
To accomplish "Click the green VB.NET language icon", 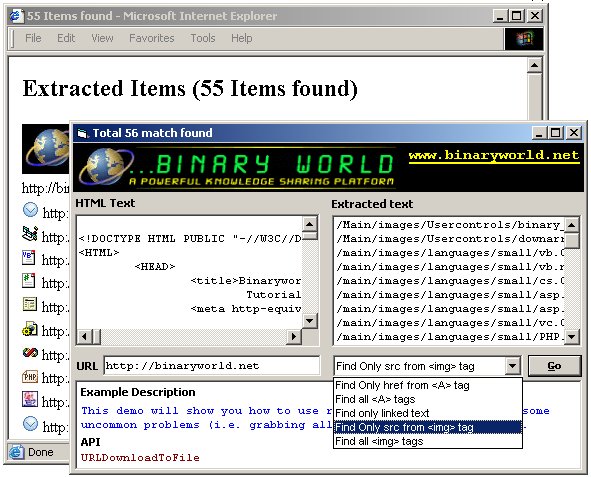I will click(30, 234).
